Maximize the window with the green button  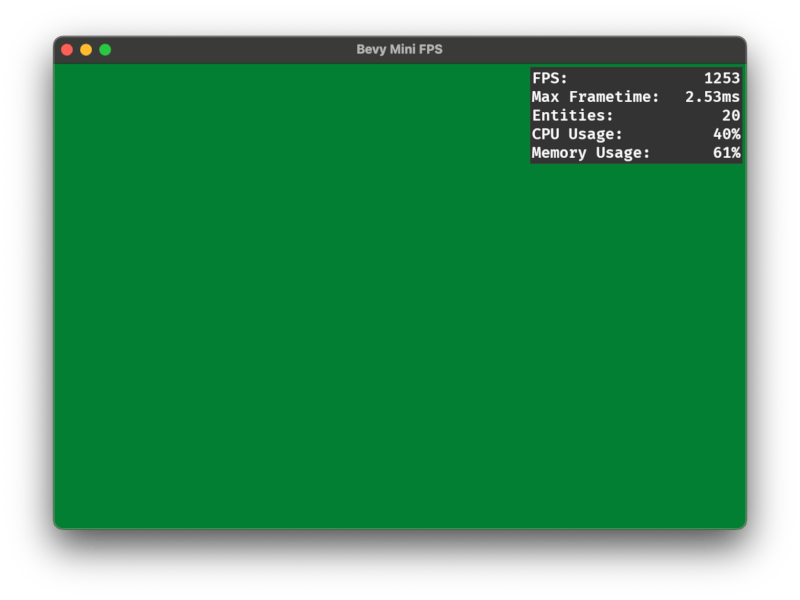pos(105,49)
